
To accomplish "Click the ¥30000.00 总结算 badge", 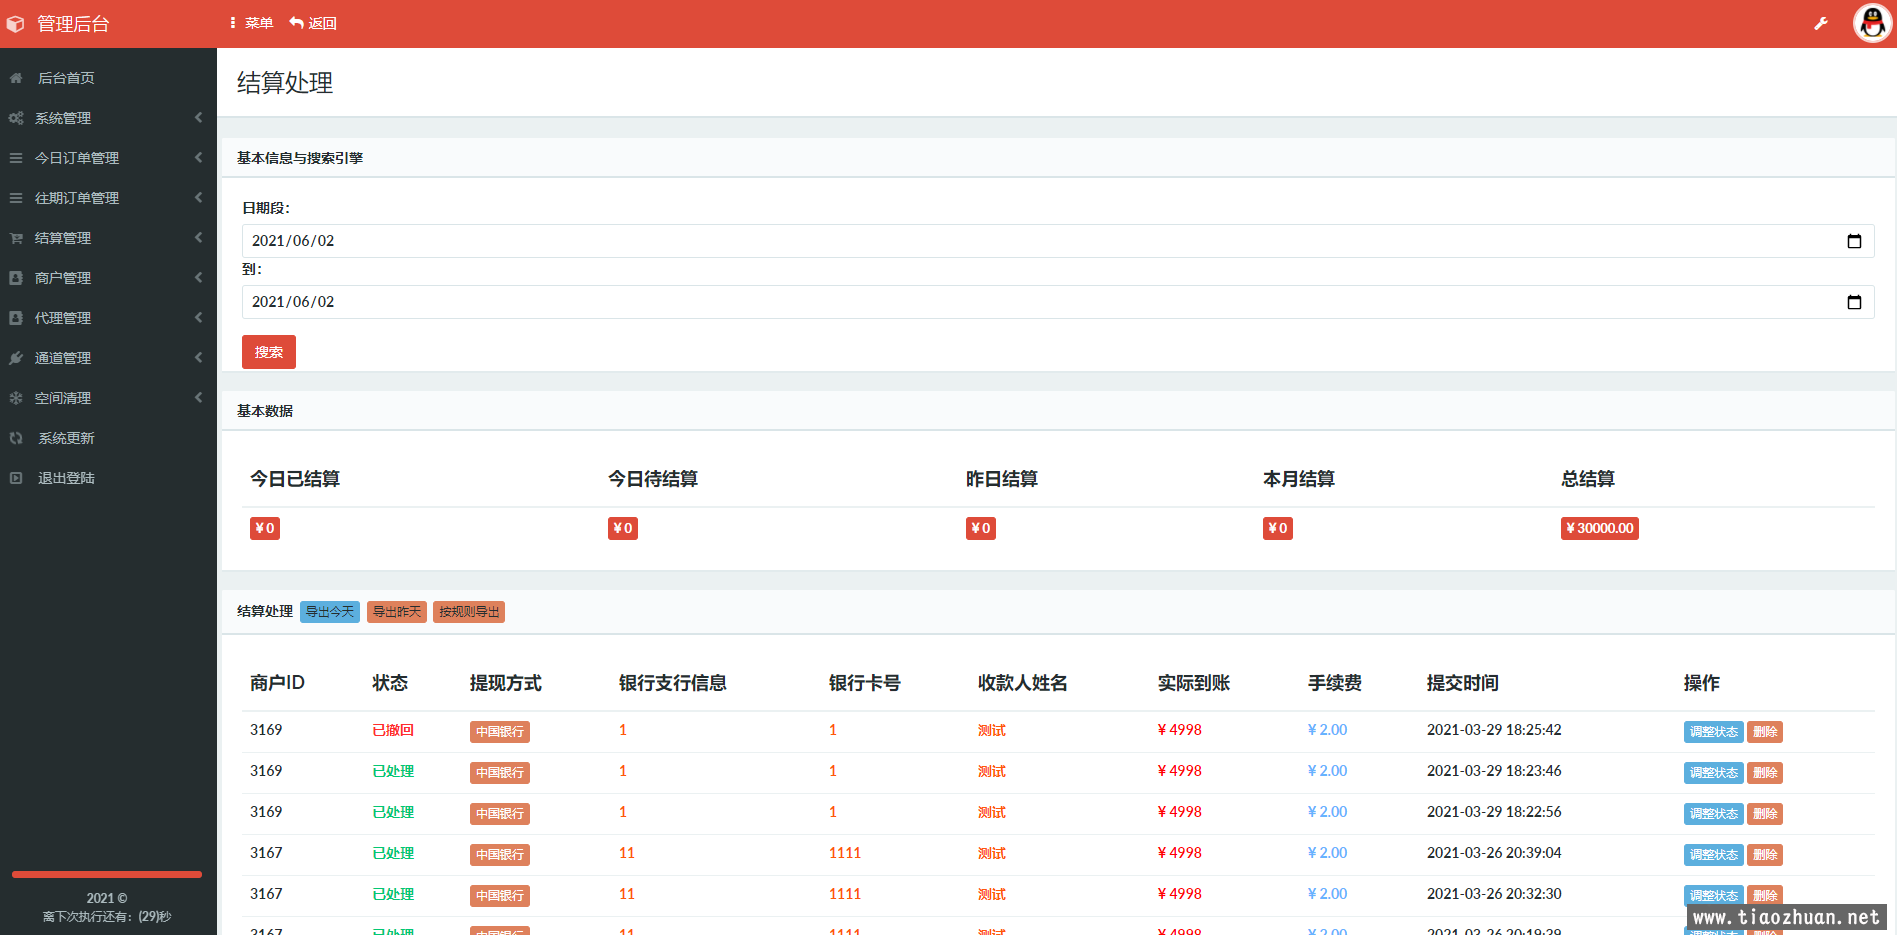I will coord(1600,529).
